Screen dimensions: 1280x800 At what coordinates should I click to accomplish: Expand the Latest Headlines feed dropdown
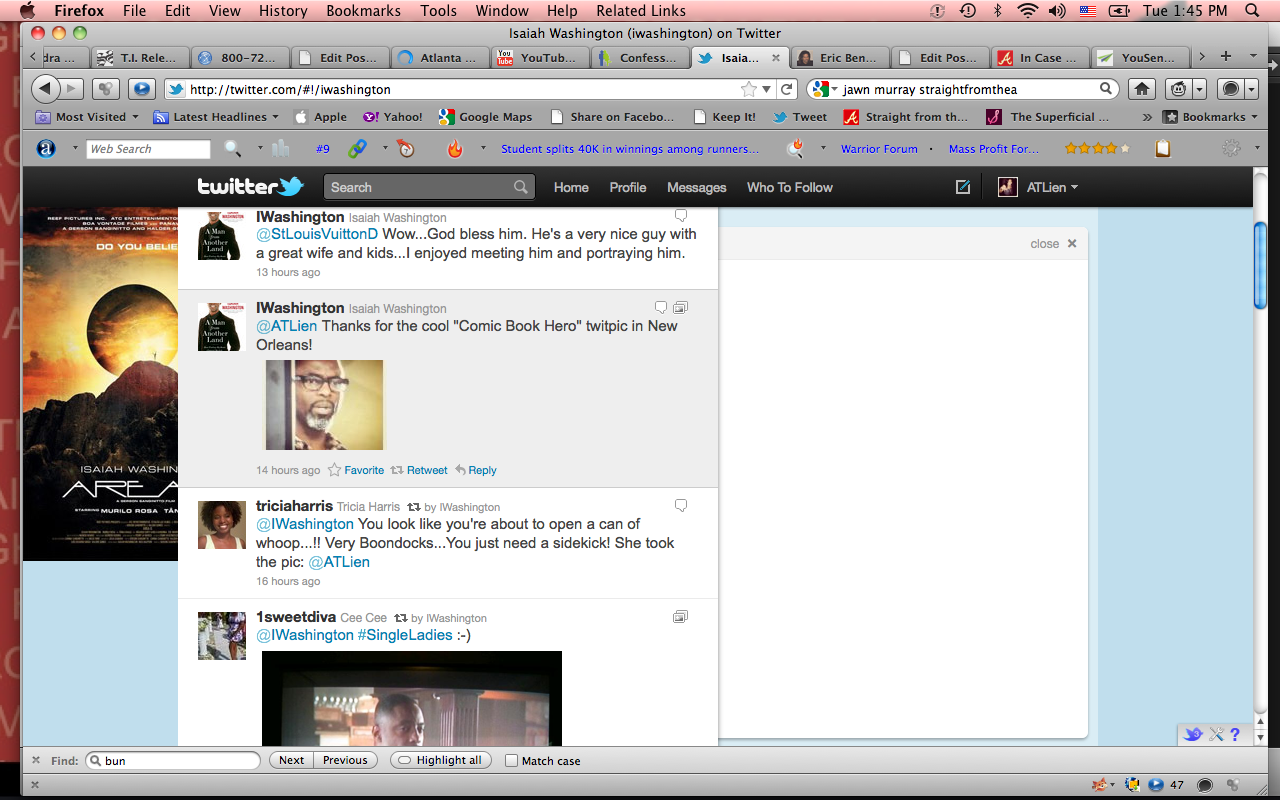pyautogui.click(x=217, y=117)
